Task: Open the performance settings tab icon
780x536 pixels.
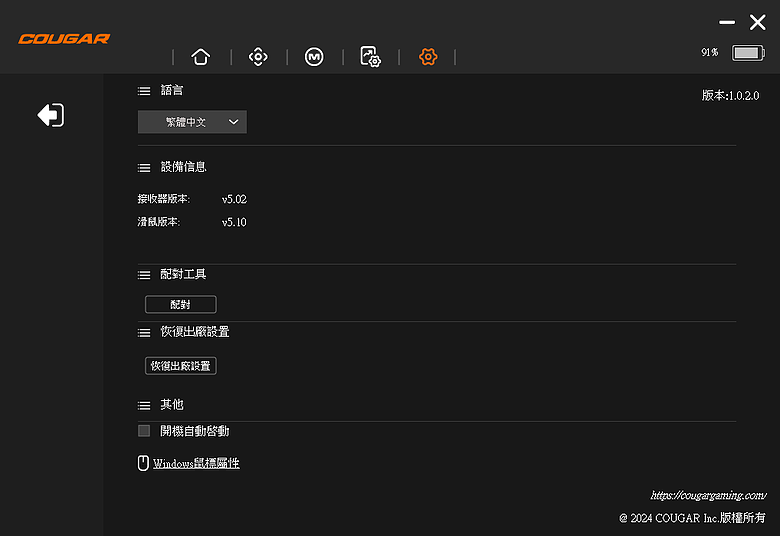Action: tap(370, 57)
